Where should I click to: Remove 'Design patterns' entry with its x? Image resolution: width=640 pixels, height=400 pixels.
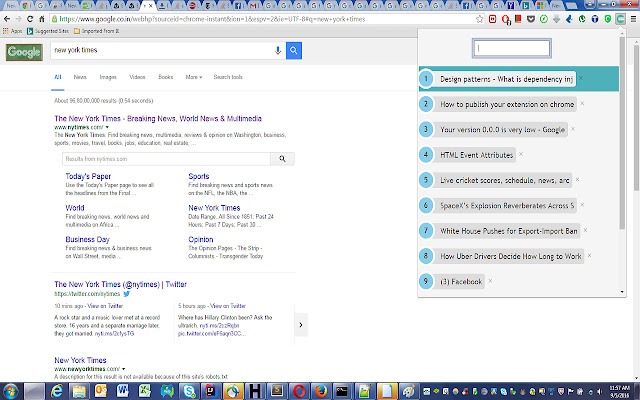(580, 78)
